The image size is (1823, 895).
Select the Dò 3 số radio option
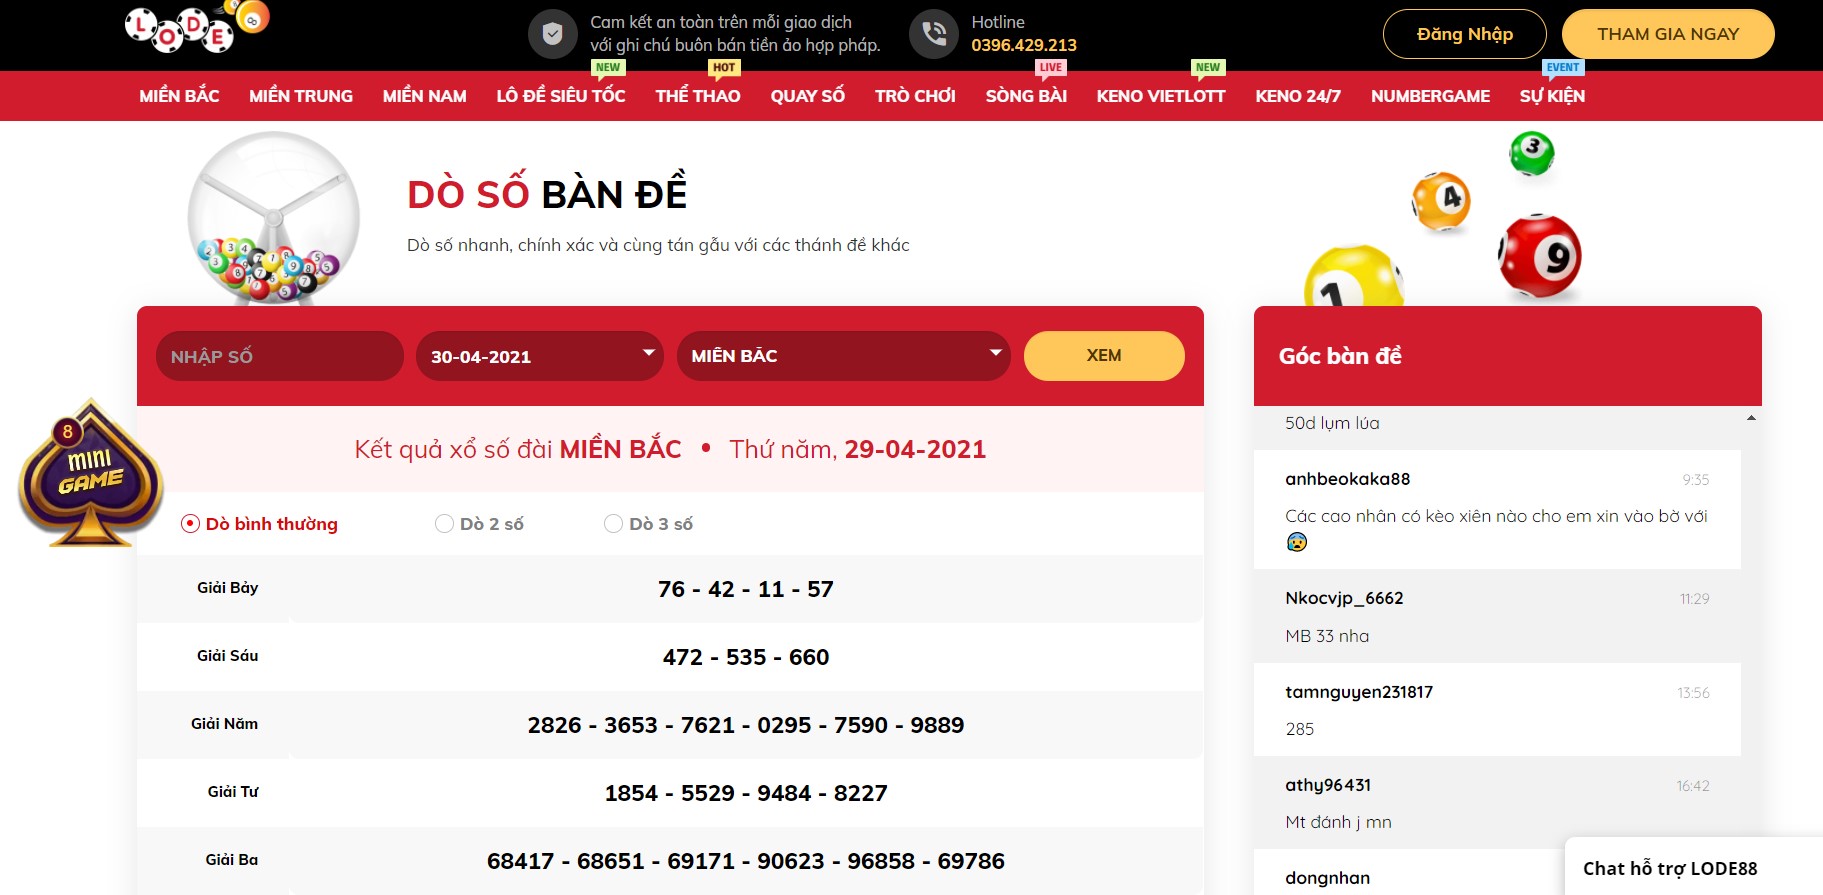(614, 524)
